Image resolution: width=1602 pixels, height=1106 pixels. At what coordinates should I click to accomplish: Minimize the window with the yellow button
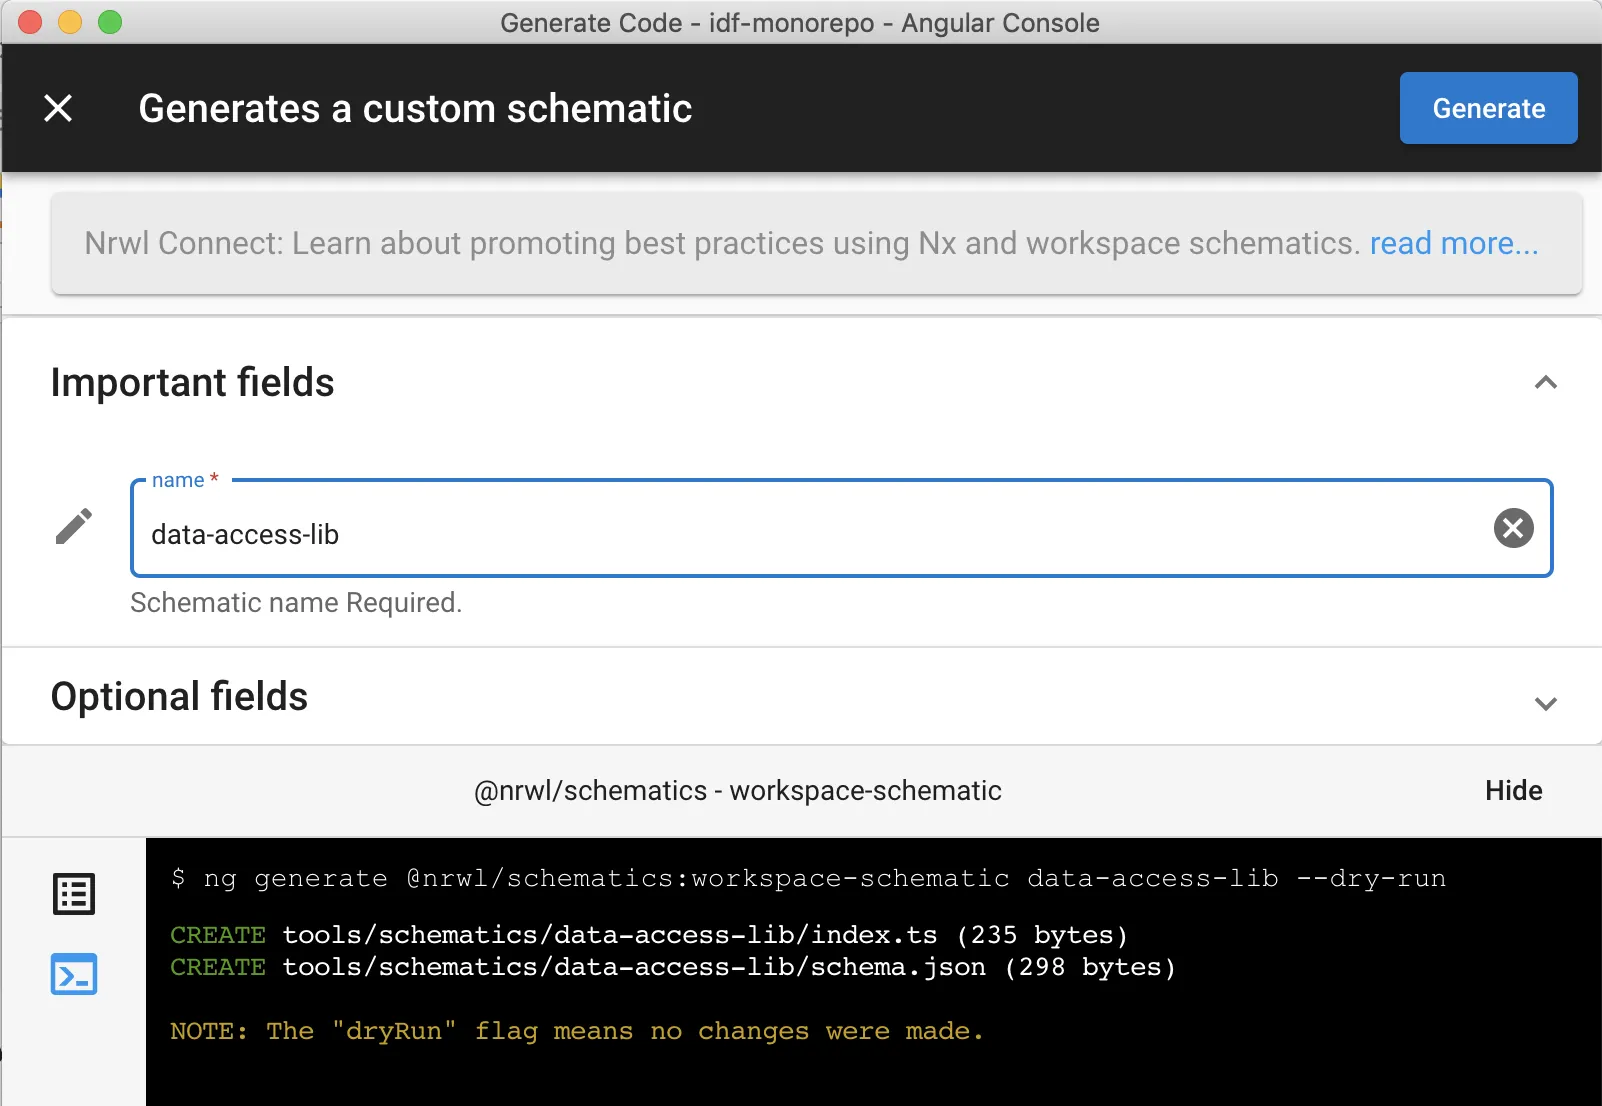click(x=70, y=22)
